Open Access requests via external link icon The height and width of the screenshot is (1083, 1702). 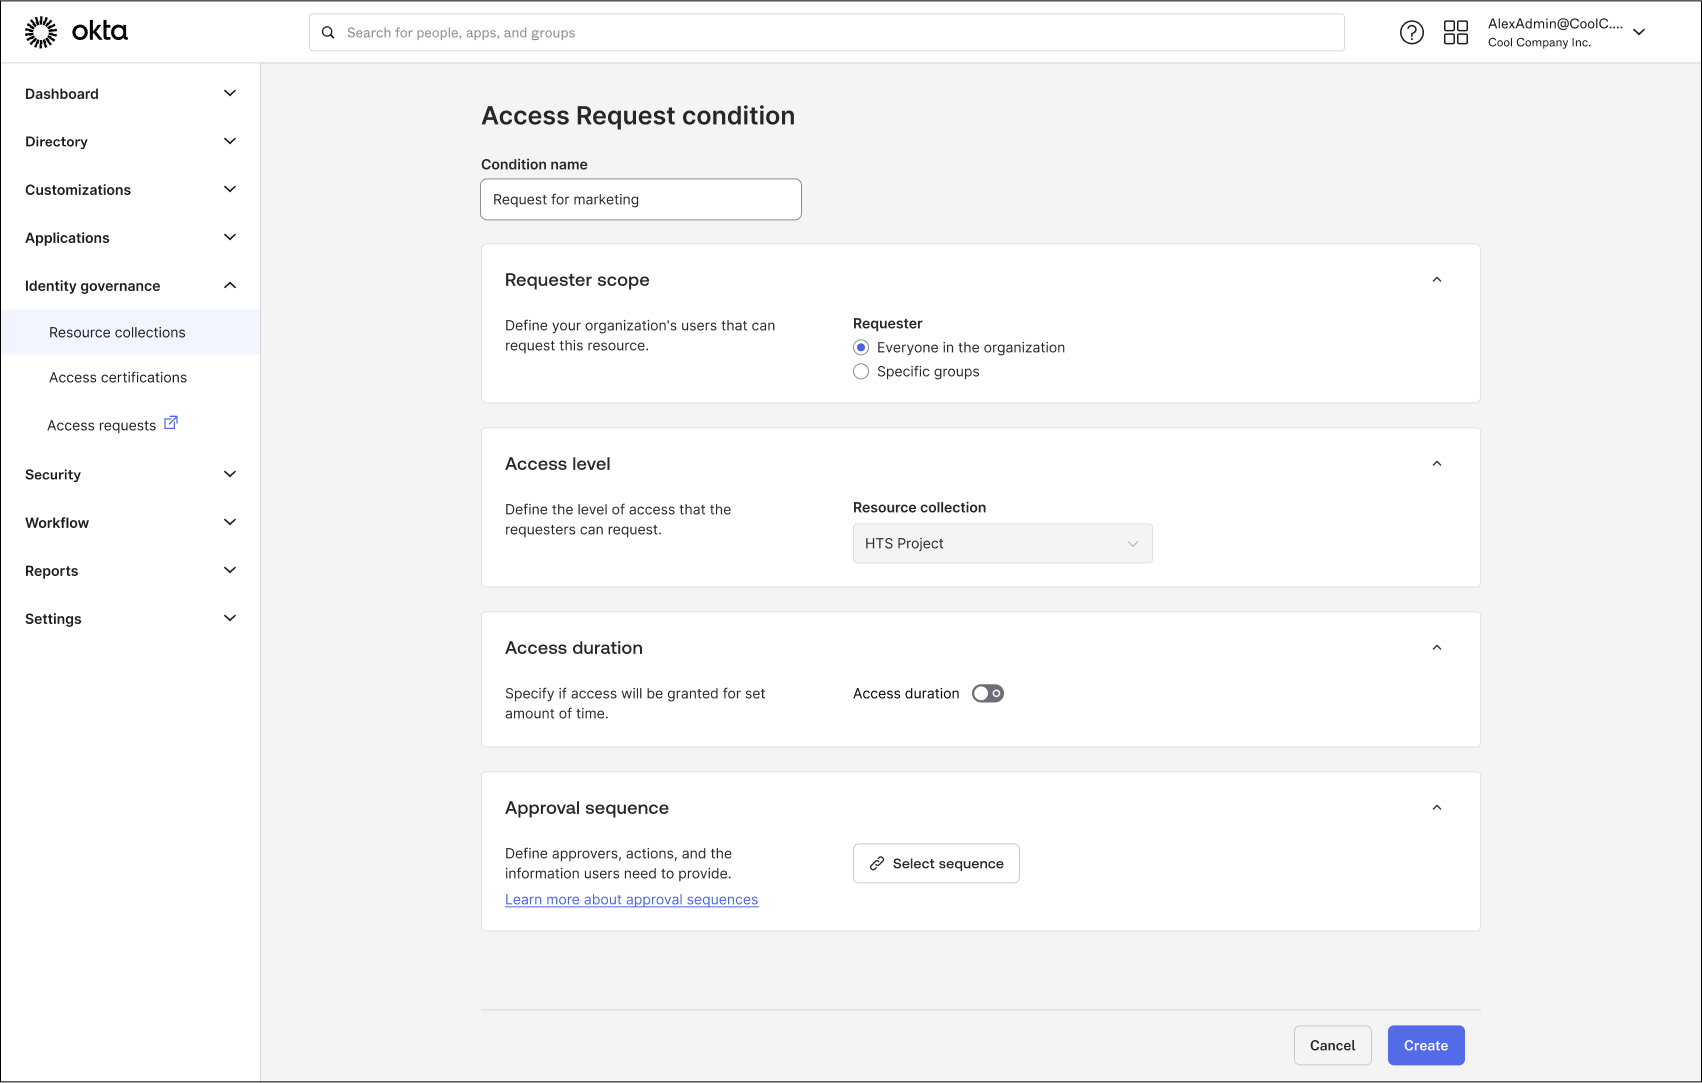pyautogui.click(x=171, y=422)
